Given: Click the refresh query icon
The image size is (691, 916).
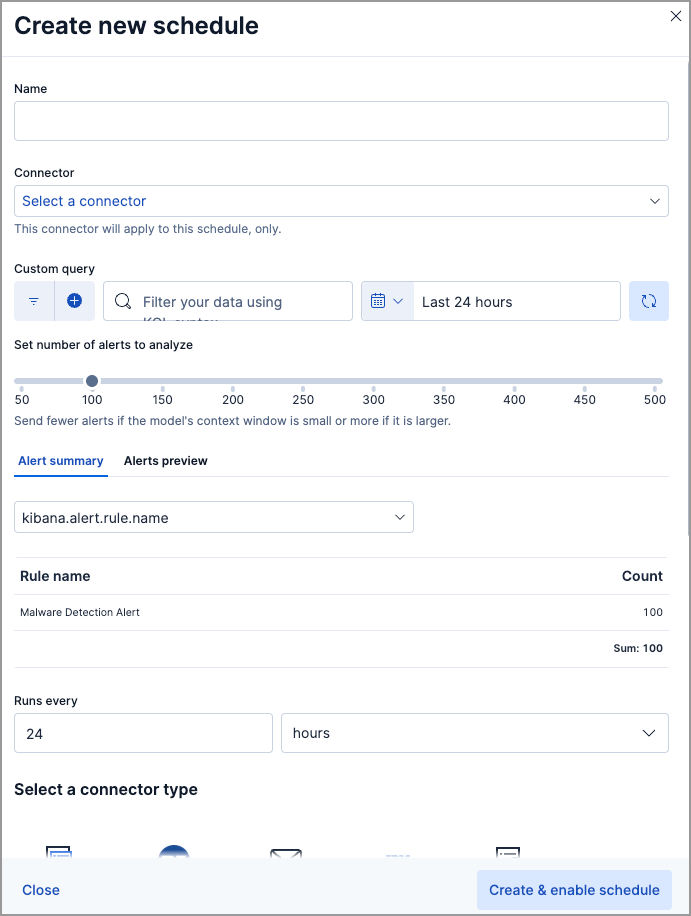Looking at the screenshot, I should (648, 301).
